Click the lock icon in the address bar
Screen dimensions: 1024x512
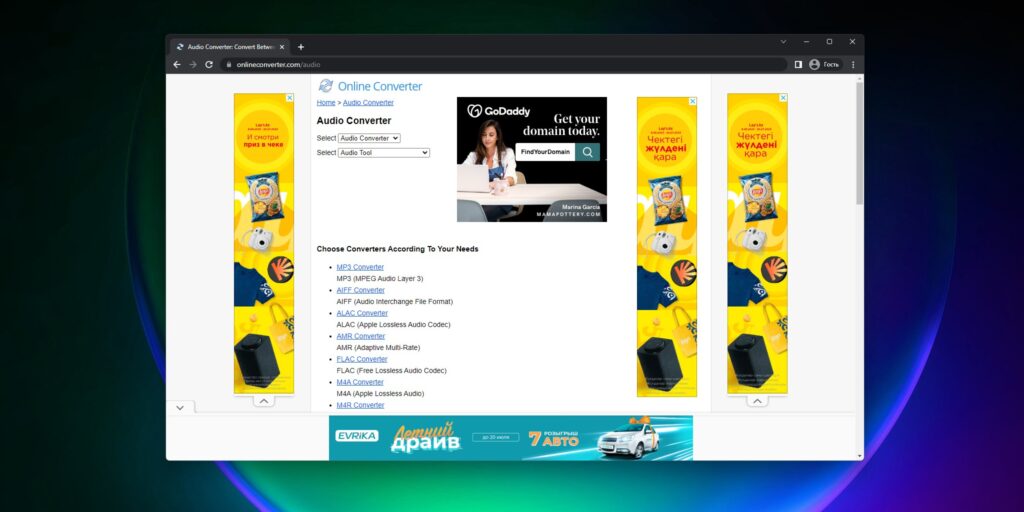229,65
